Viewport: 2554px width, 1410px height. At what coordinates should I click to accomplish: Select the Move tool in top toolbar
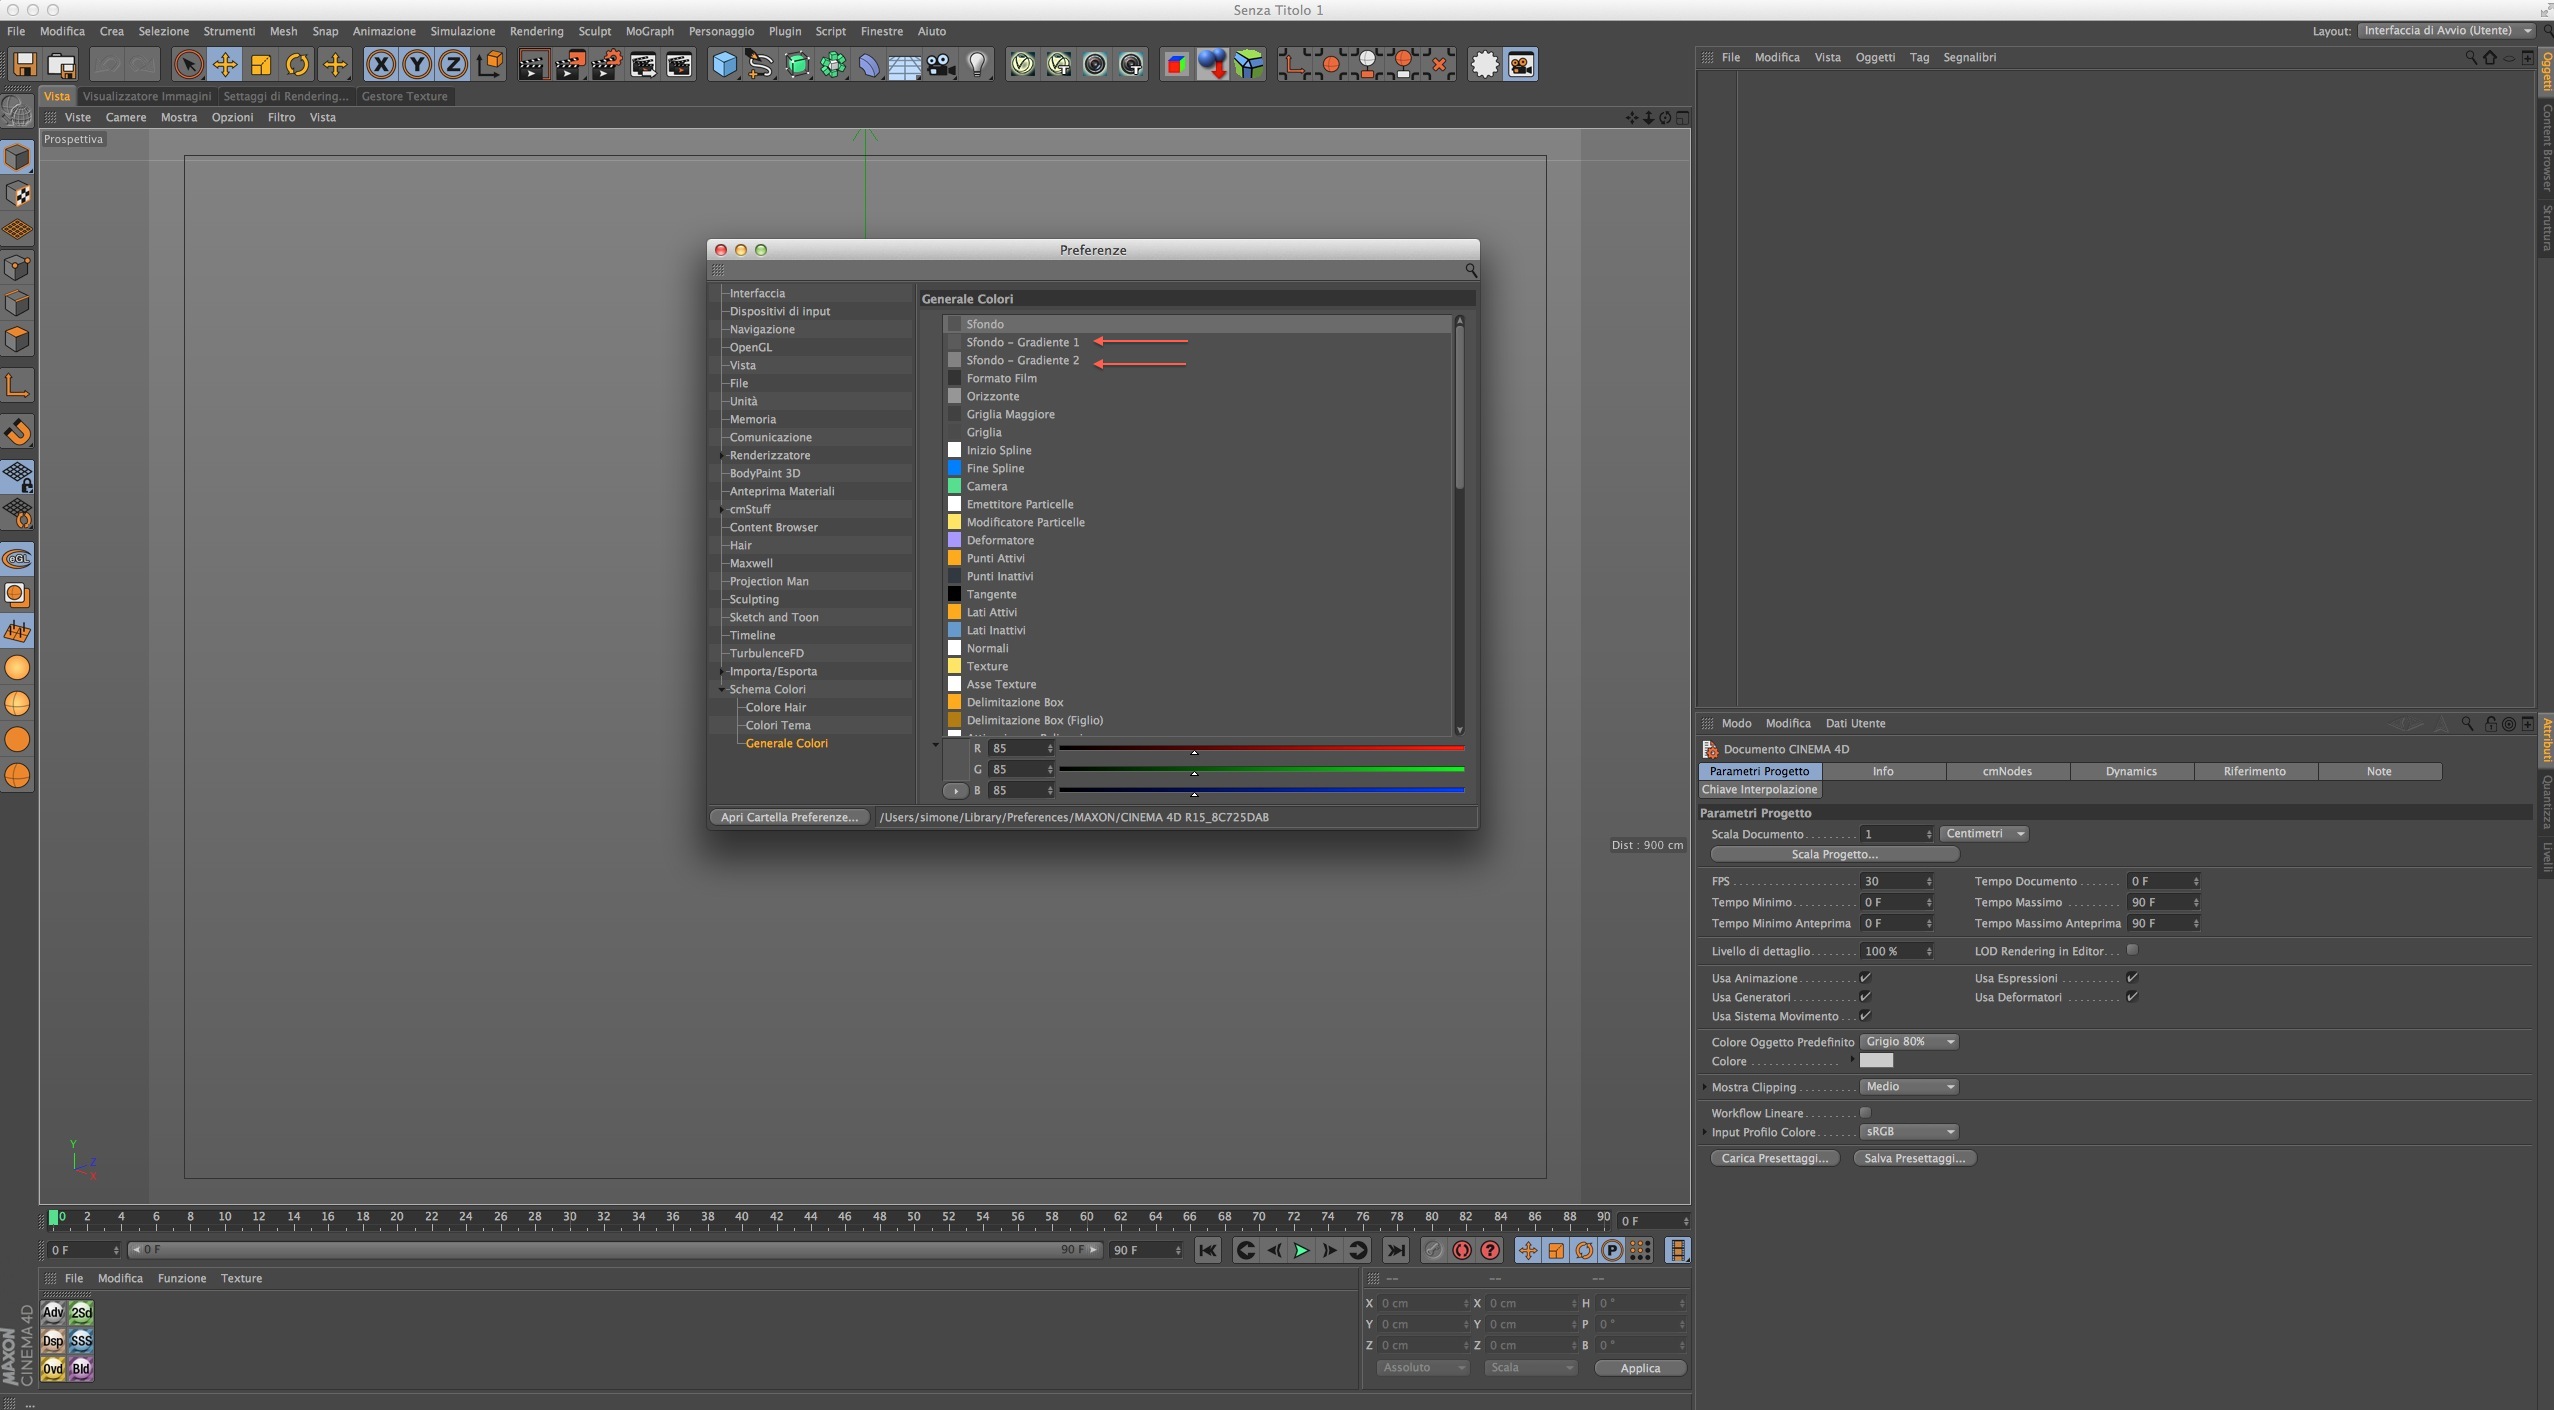click(225, 65)
